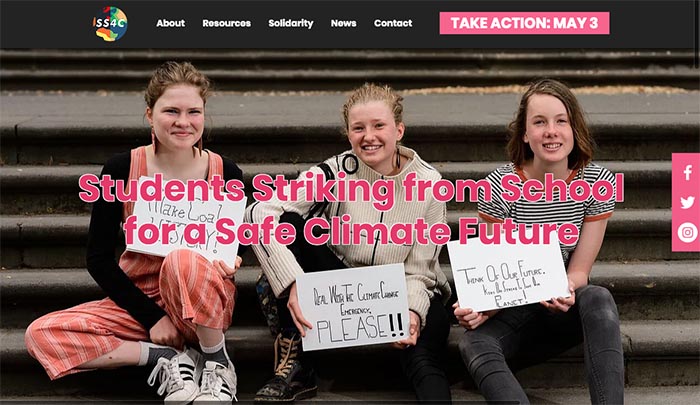Screen dimensions: 700x405
Task: Click the face of the girl wearing orange overalls
Action: [x=177, y=117]
